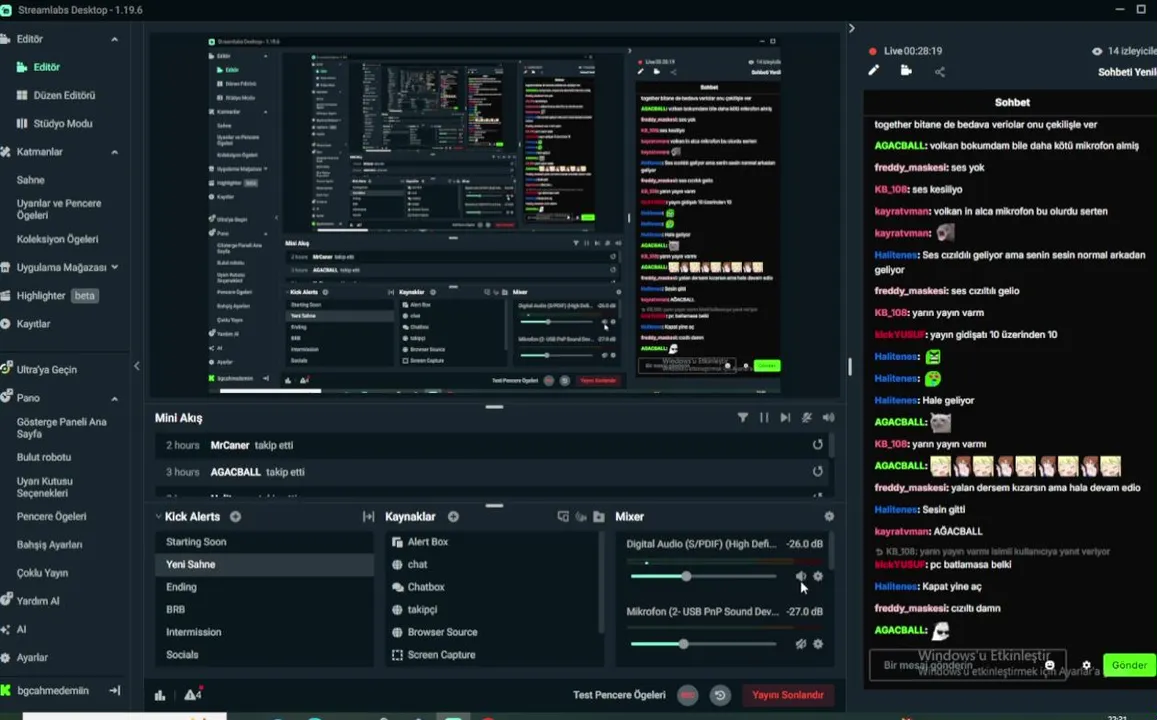Open performance stats bar chart icon

pyautogui.click(x=160, y=695)
